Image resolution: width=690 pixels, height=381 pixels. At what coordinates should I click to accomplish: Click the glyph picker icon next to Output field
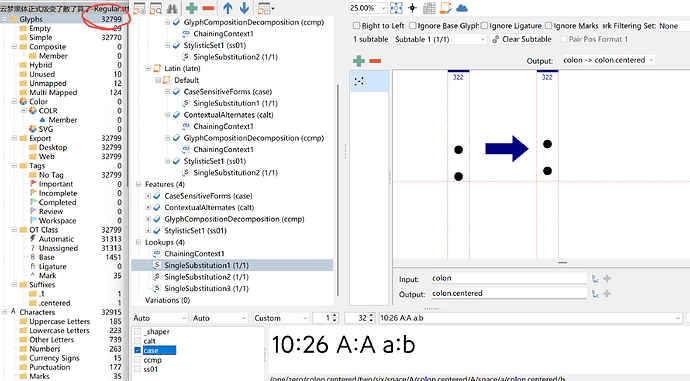595,293
